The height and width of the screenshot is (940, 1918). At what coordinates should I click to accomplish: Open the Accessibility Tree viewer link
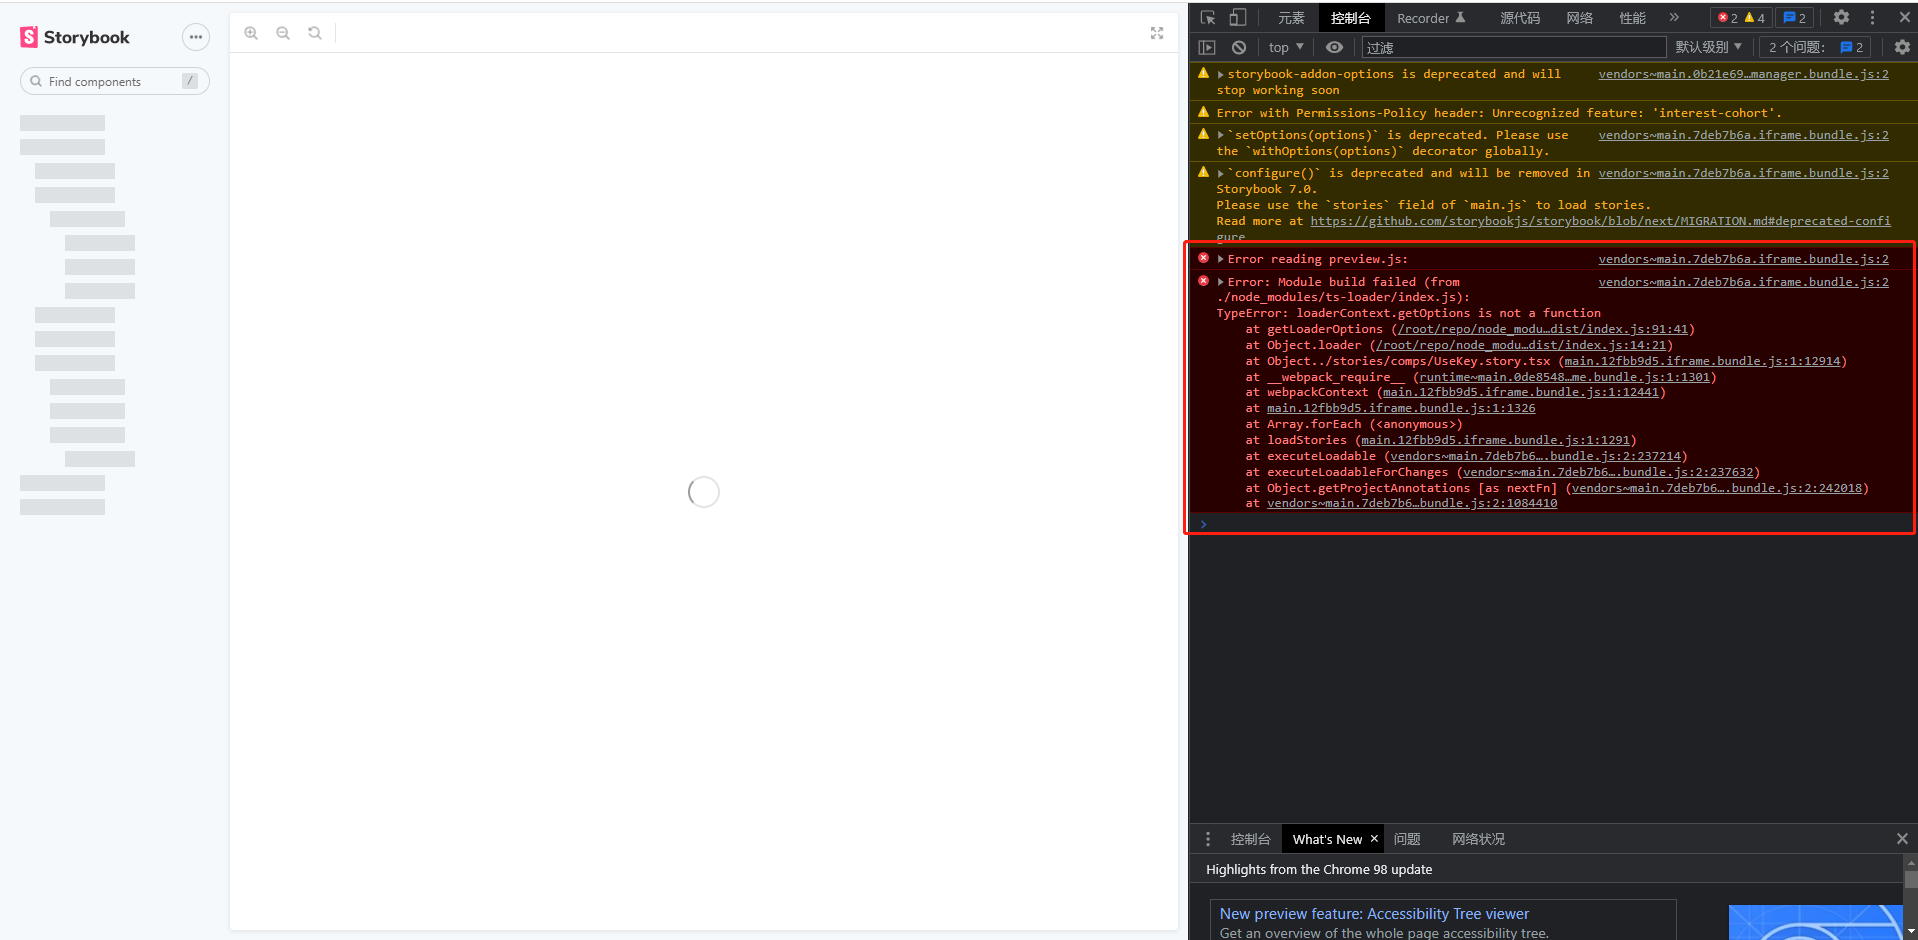pyautogui.click(x=1374, y=913)
